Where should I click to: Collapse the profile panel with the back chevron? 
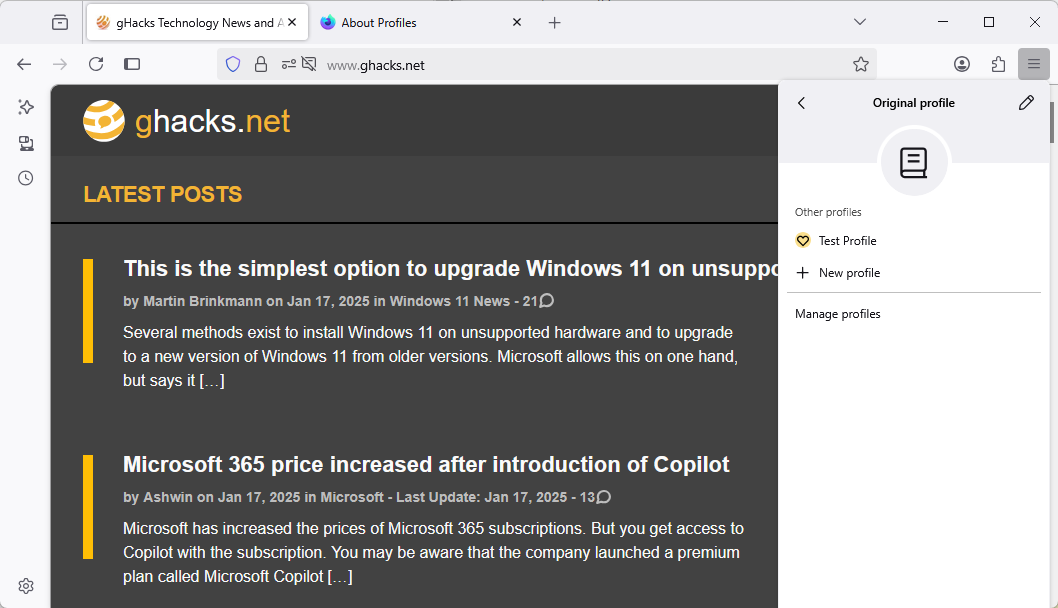point(800,102)
